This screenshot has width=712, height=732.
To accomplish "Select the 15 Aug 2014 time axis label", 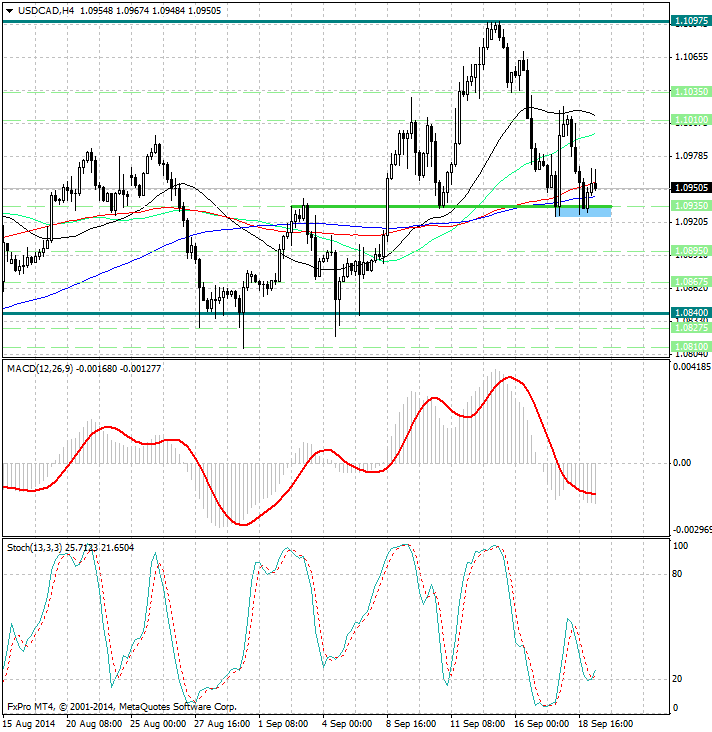I will (x=29, y=724).
